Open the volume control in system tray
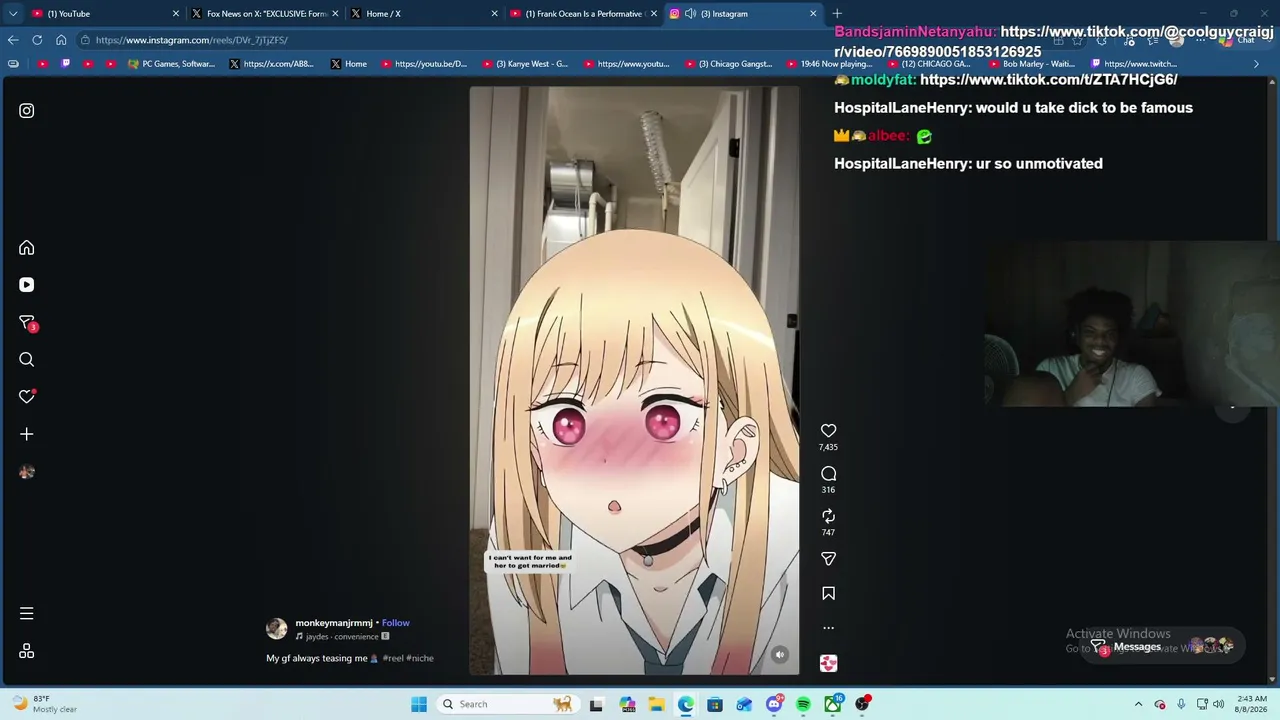This screenshot has width=1280, height=720. click(x=1218, y=704)
